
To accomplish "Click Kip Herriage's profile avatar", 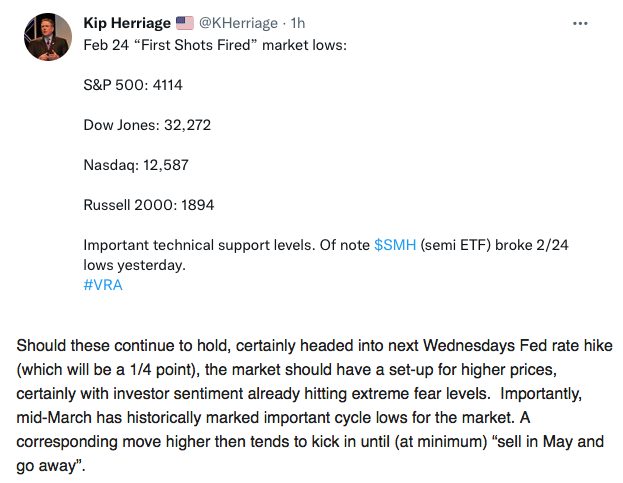I will point(48,37).
